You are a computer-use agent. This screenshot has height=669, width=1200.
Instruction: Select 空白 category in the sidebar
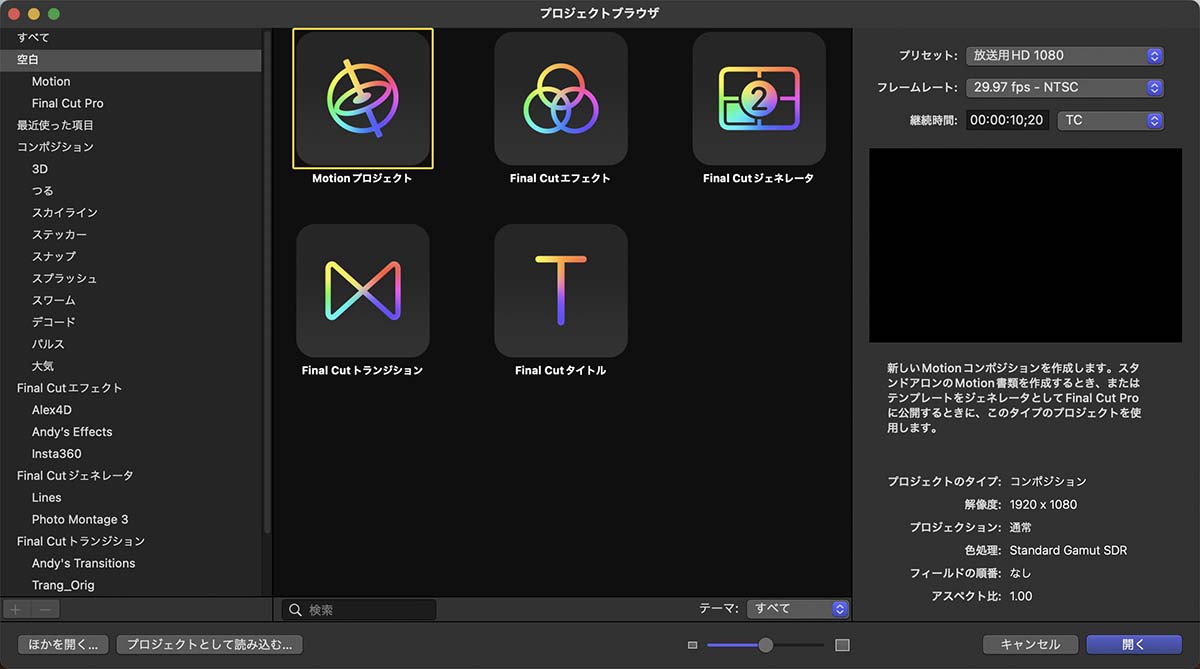coord(131,59)
